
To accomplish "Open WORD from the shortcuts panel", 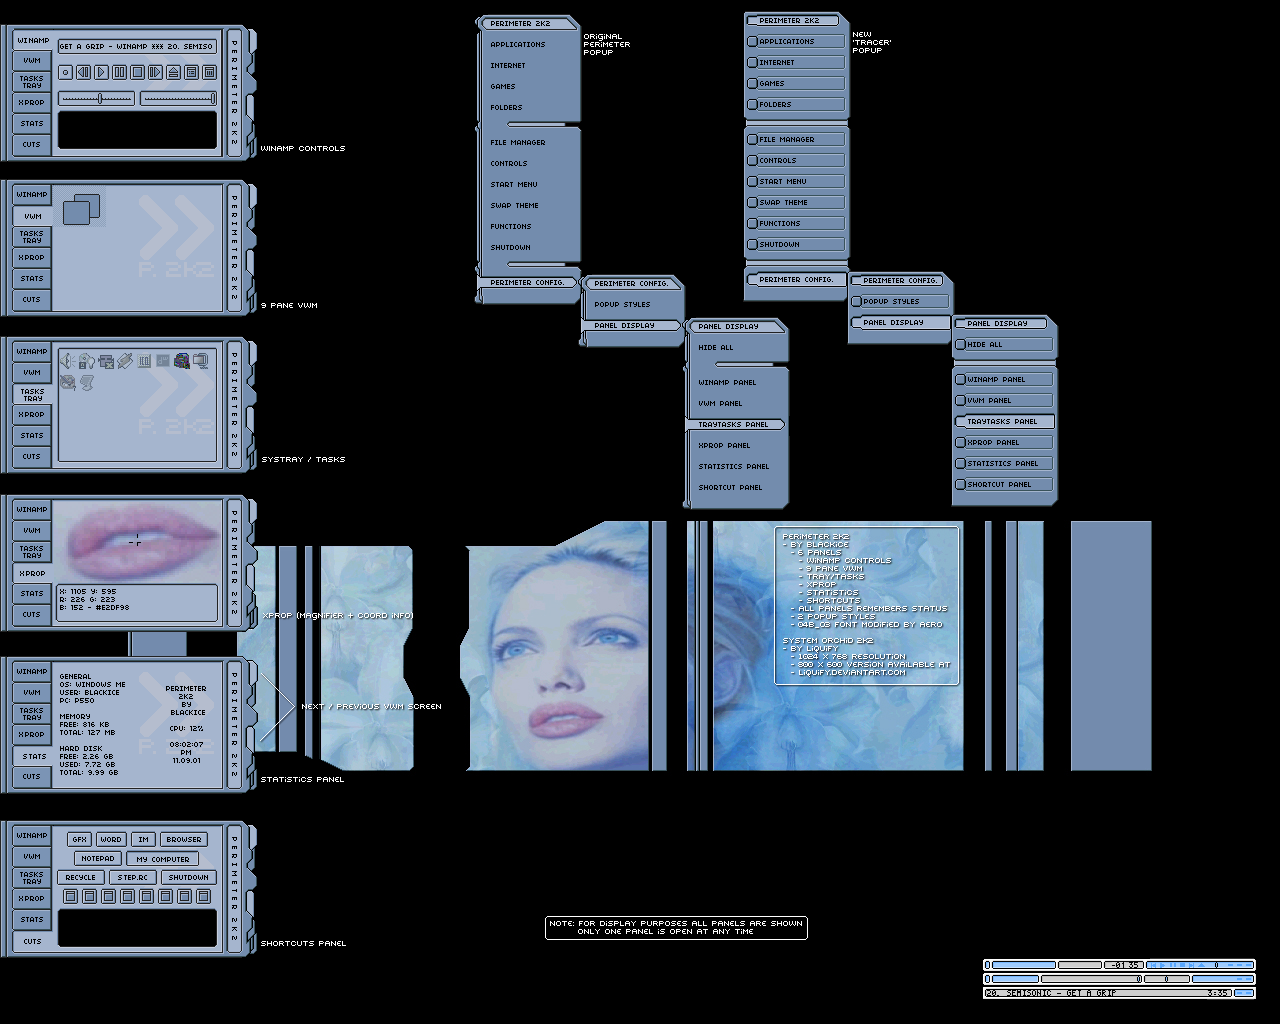I will point(111,840).
